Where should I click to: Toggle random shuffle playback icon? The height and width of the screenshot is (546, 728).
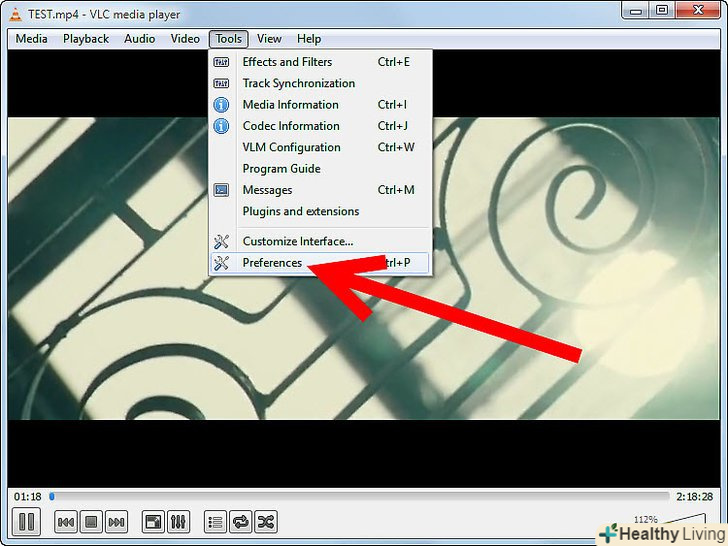coord(266,522)
